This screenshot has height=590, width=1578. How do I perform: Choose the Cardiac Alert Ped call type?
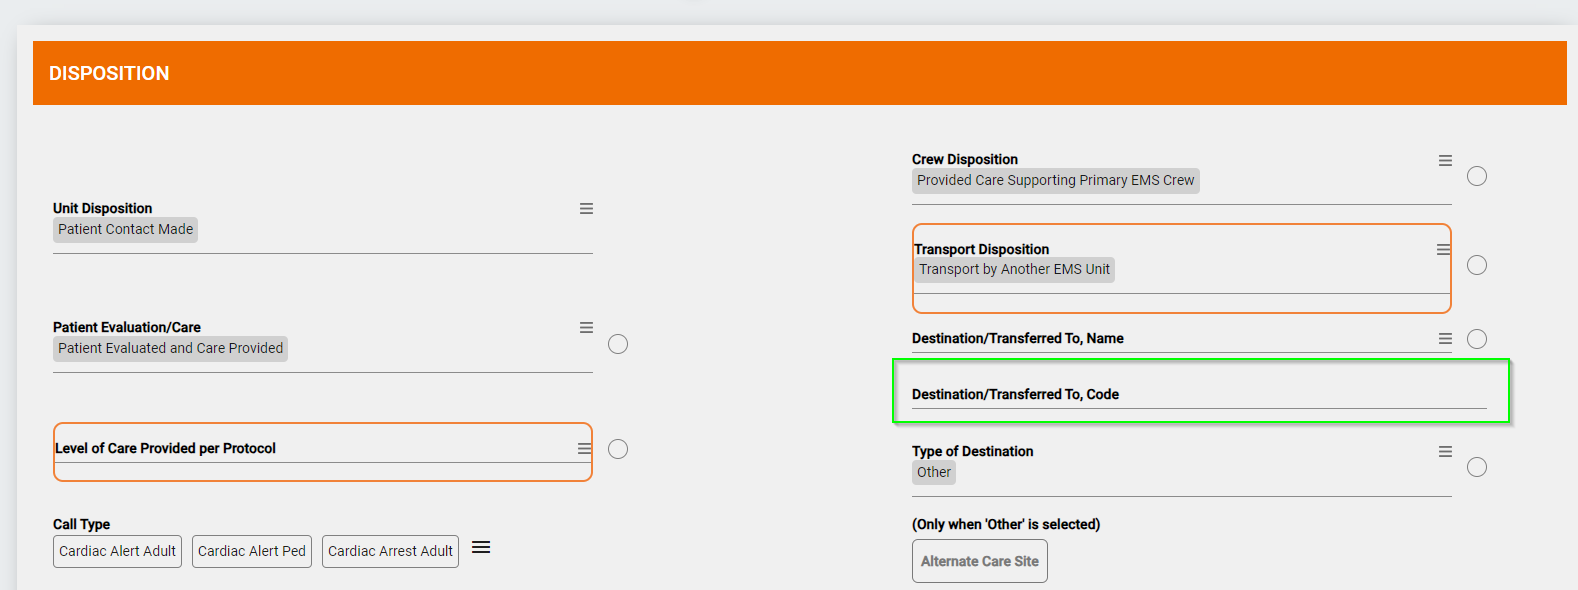252,551
